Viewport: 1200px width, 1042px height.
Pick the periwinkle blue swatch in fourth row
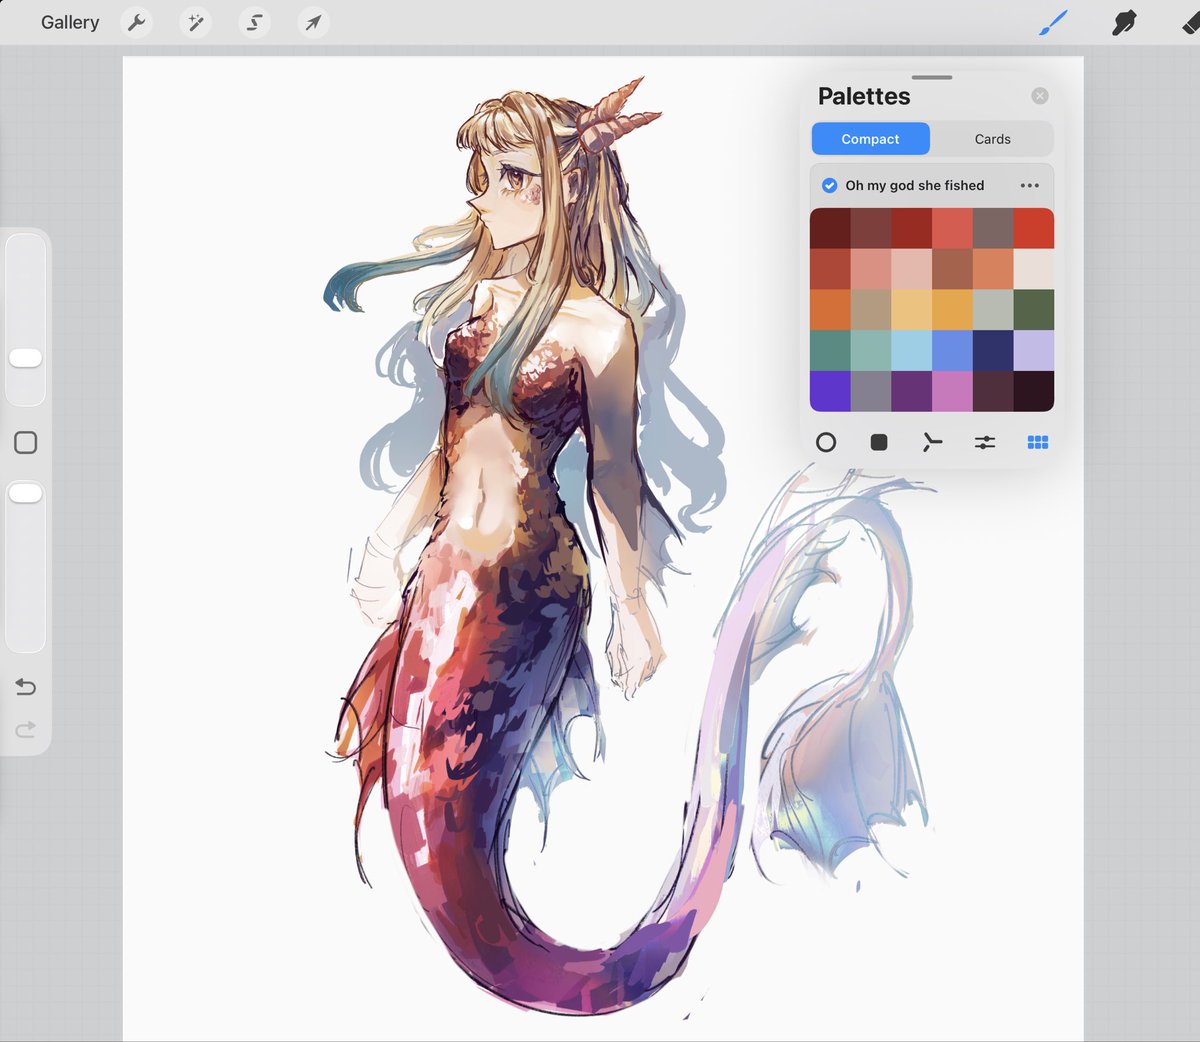952,351
